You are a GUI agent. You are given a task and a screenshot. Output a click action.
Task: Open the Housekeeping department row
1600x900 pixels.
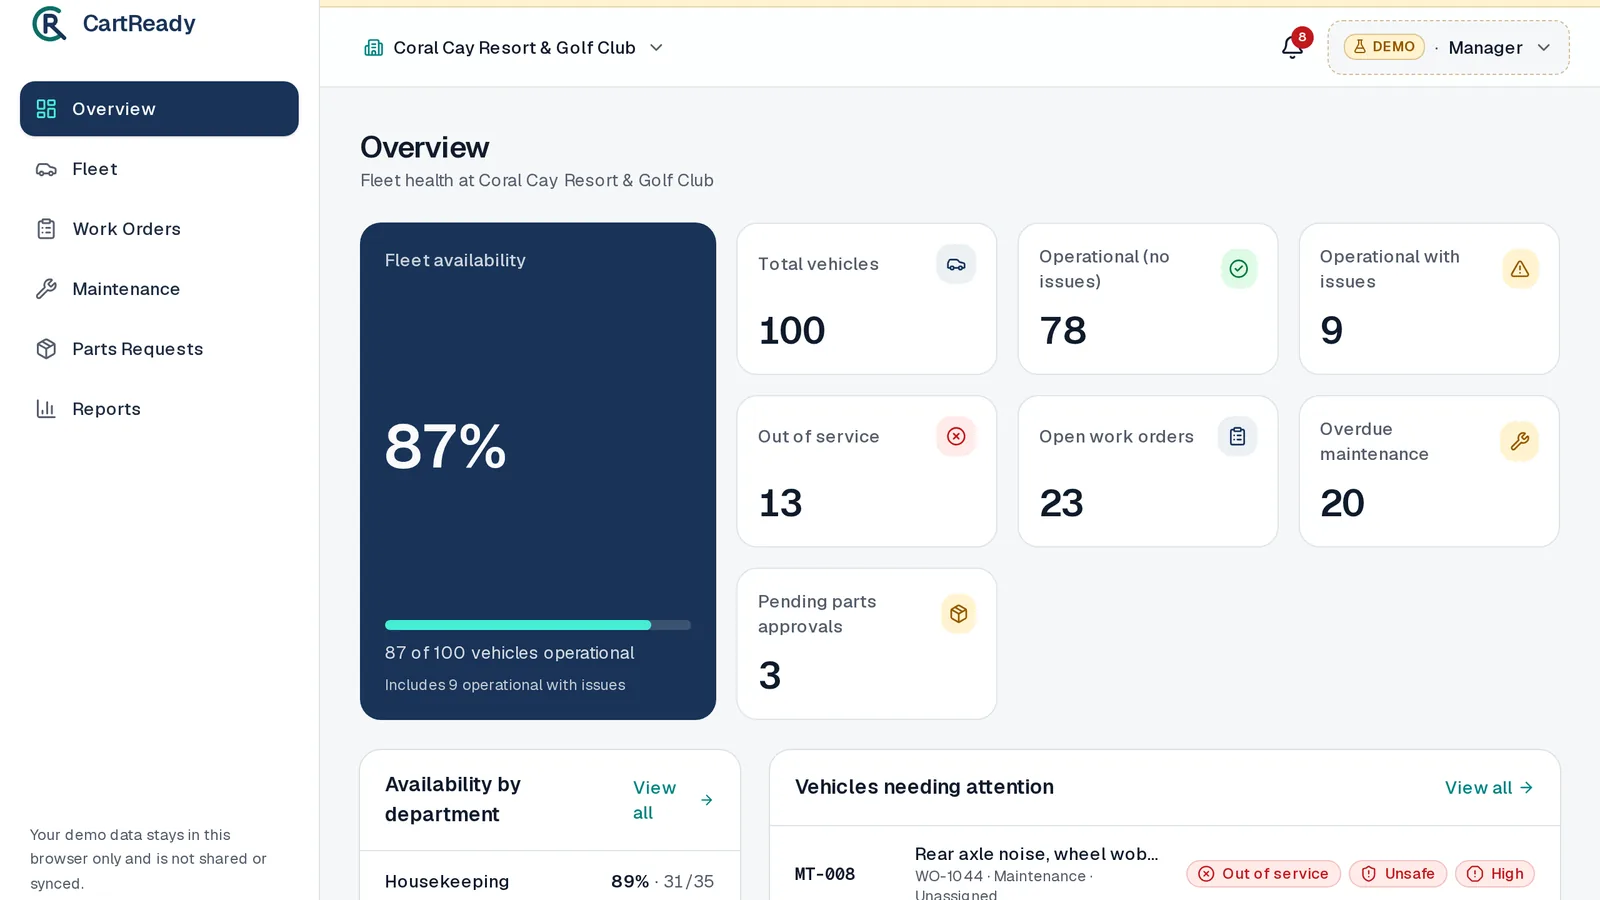tap(550, 881)
